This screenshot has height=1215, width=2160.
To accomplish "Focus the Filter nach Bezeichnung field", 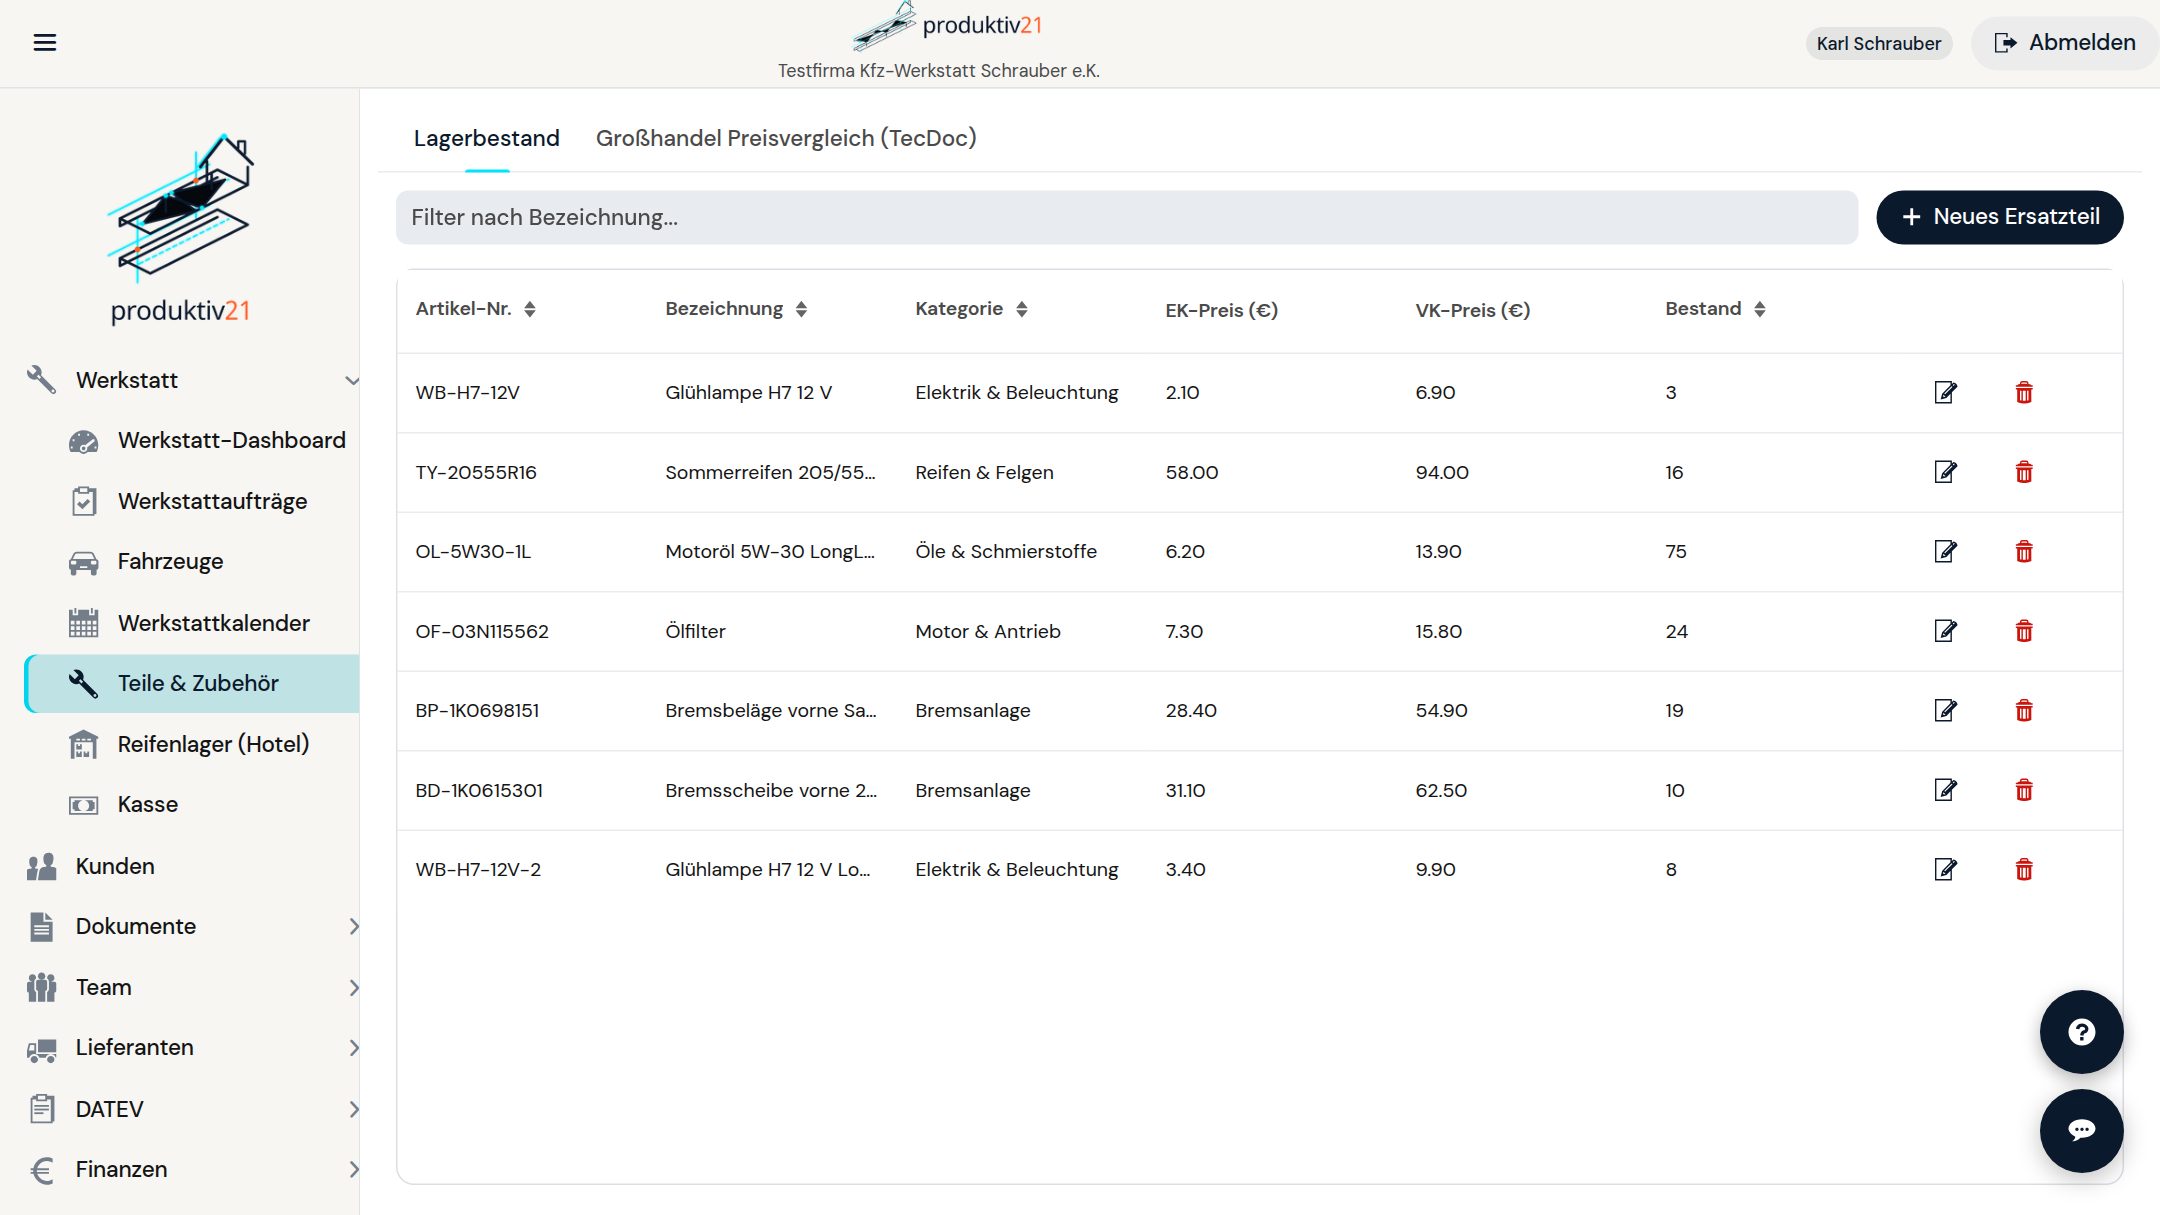I will point(1126,217).
